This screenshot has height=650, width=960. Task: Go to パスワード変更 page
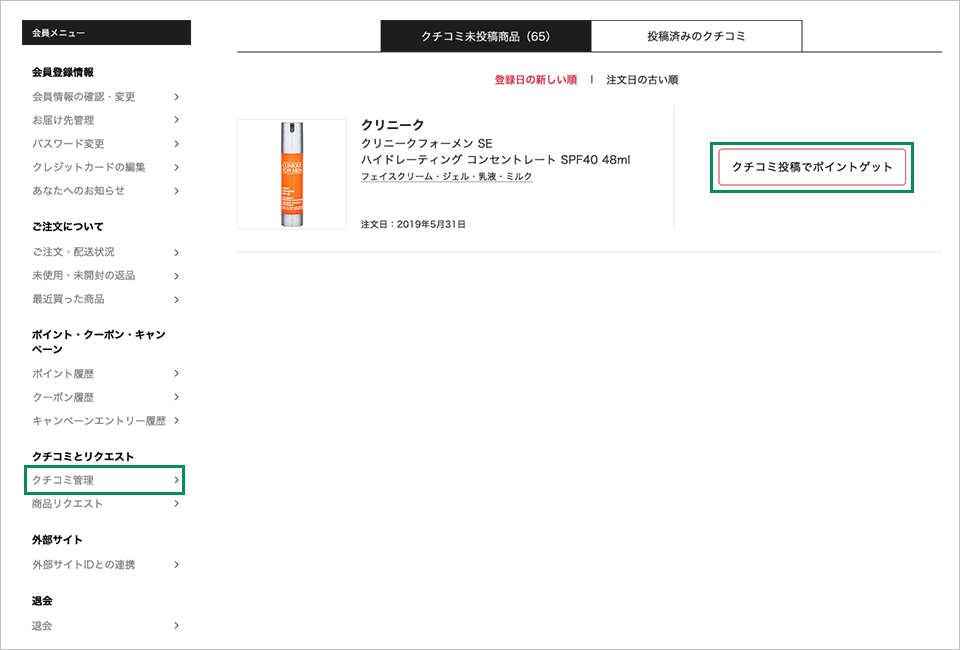68,144
